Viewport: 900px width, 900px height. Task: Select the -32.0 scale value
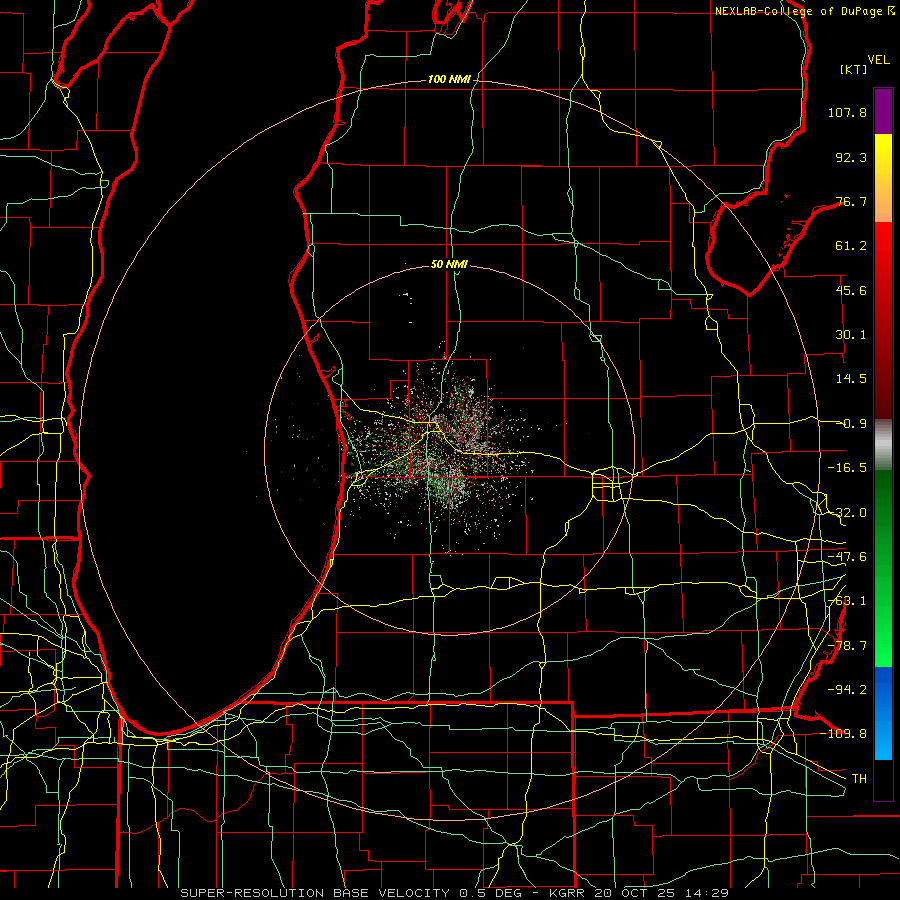coord(847,513)
